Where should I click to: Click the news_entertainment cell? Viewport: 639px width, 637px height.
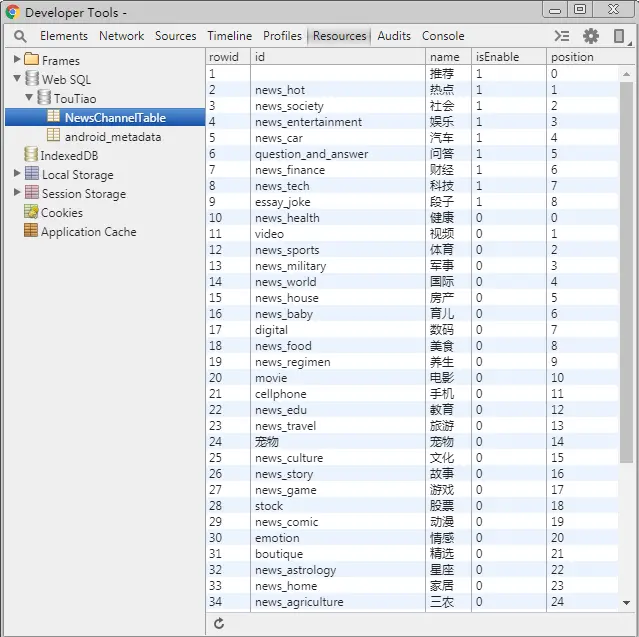[338, 122]
